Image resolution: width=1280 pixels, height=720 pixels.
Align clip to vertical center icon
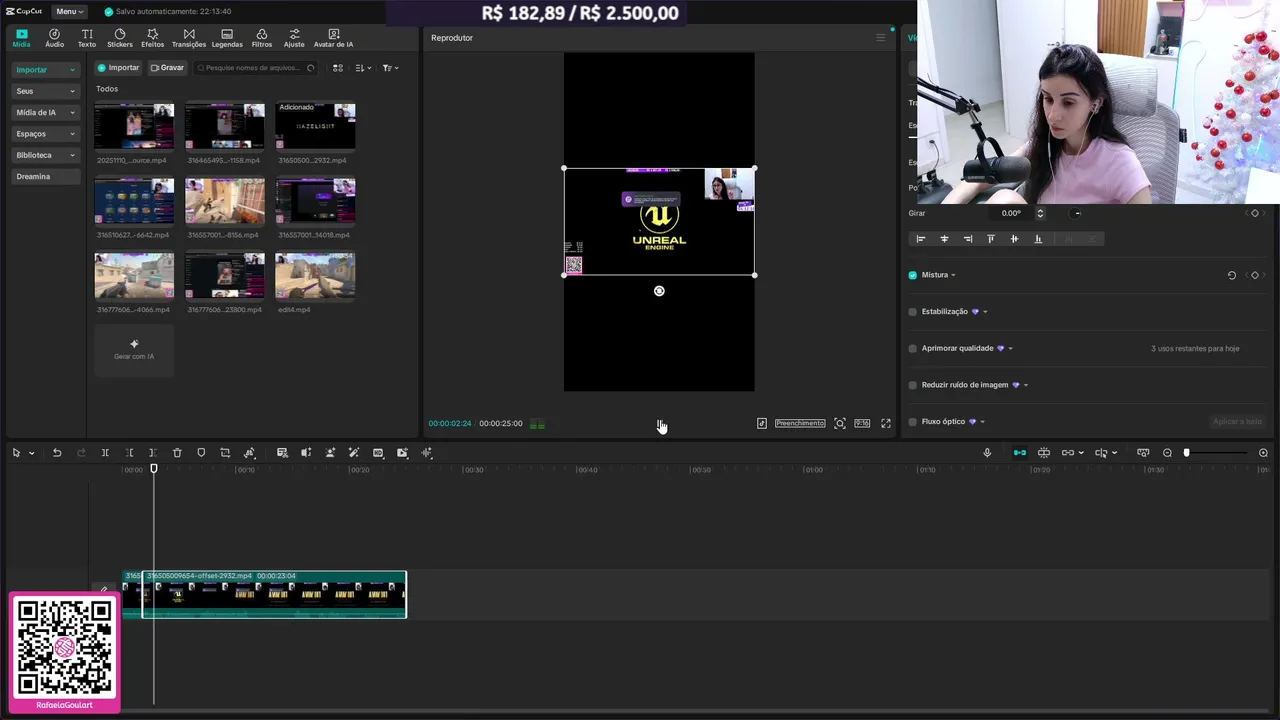[1014, 239]
